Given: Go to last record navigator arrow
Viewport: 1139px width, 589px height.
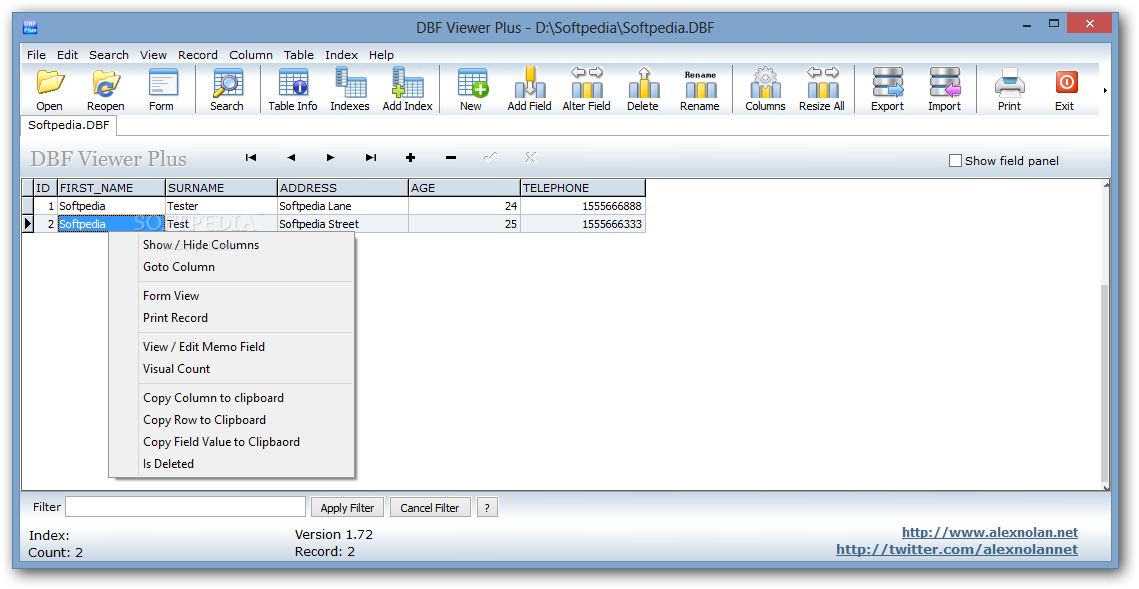Looking at the screenshot, I should [370, 158].
